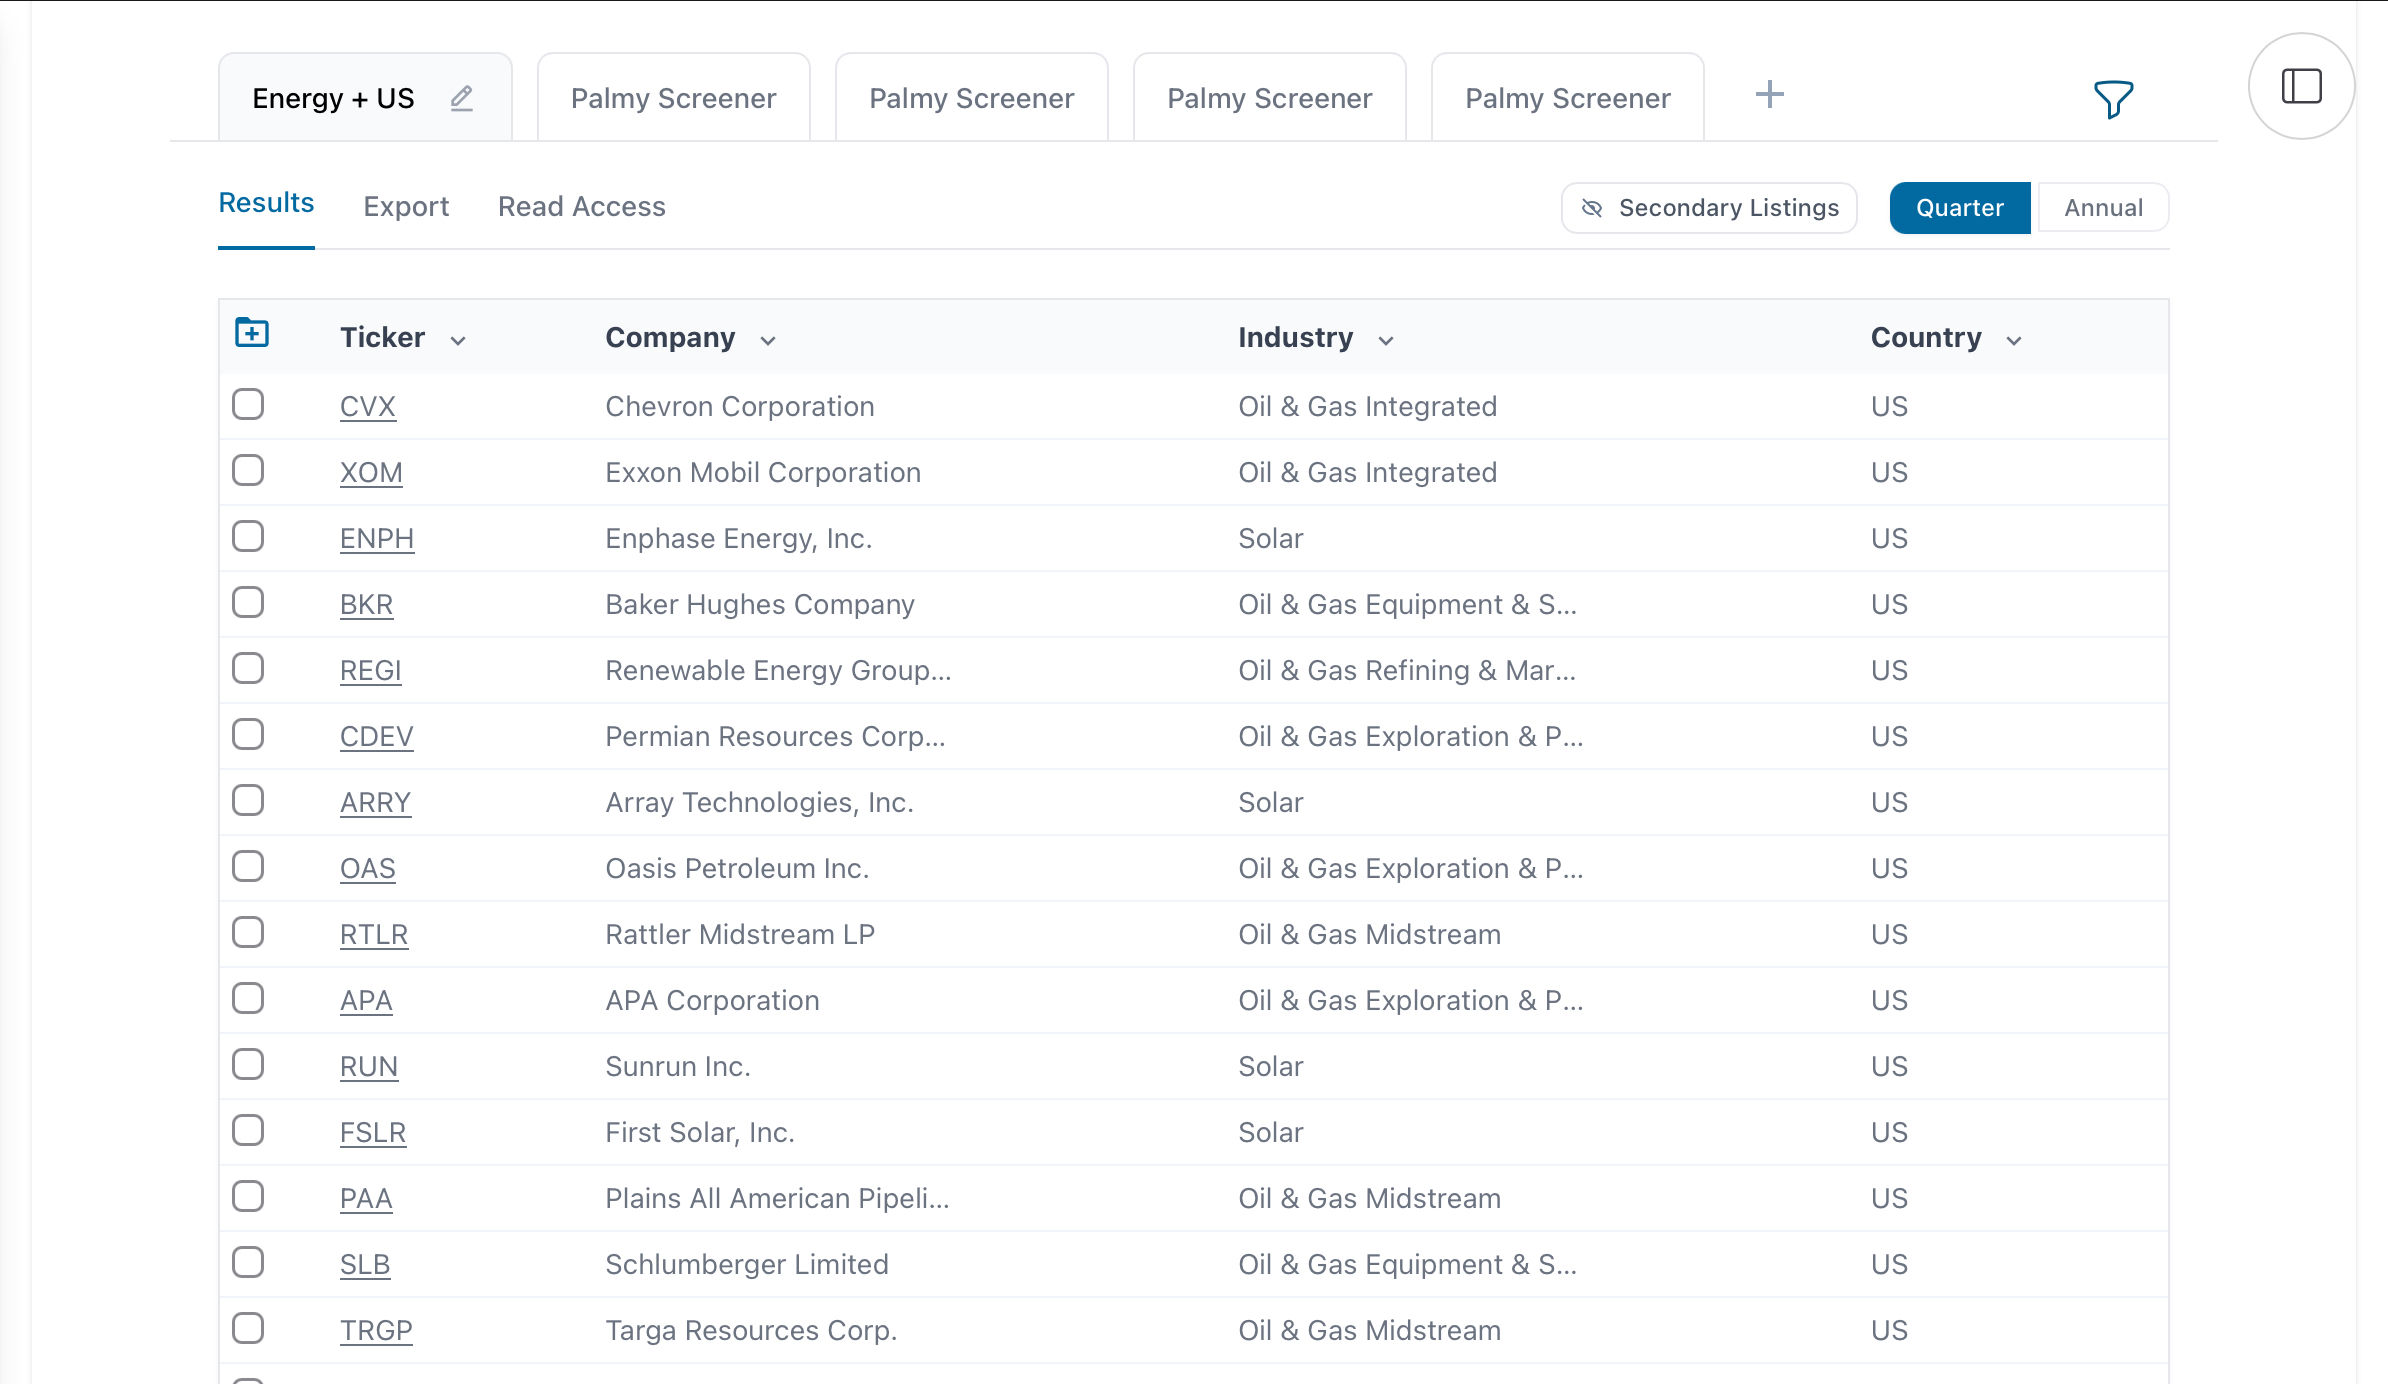Click the Rattler Midstream LP cell

[x=740, y=935]
